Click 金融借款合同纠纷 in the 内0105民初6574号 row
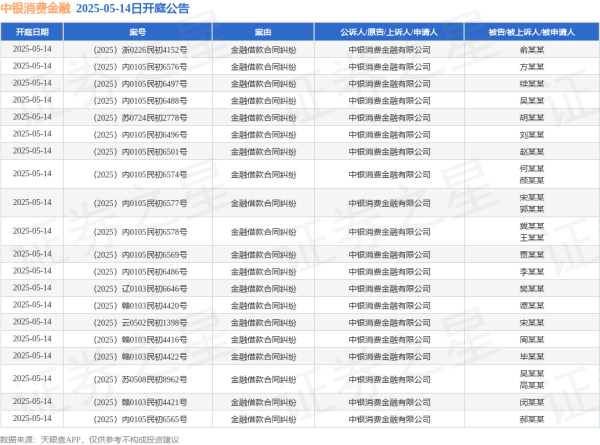The height and width of the screenshot is (445, 600). point(263,174)
